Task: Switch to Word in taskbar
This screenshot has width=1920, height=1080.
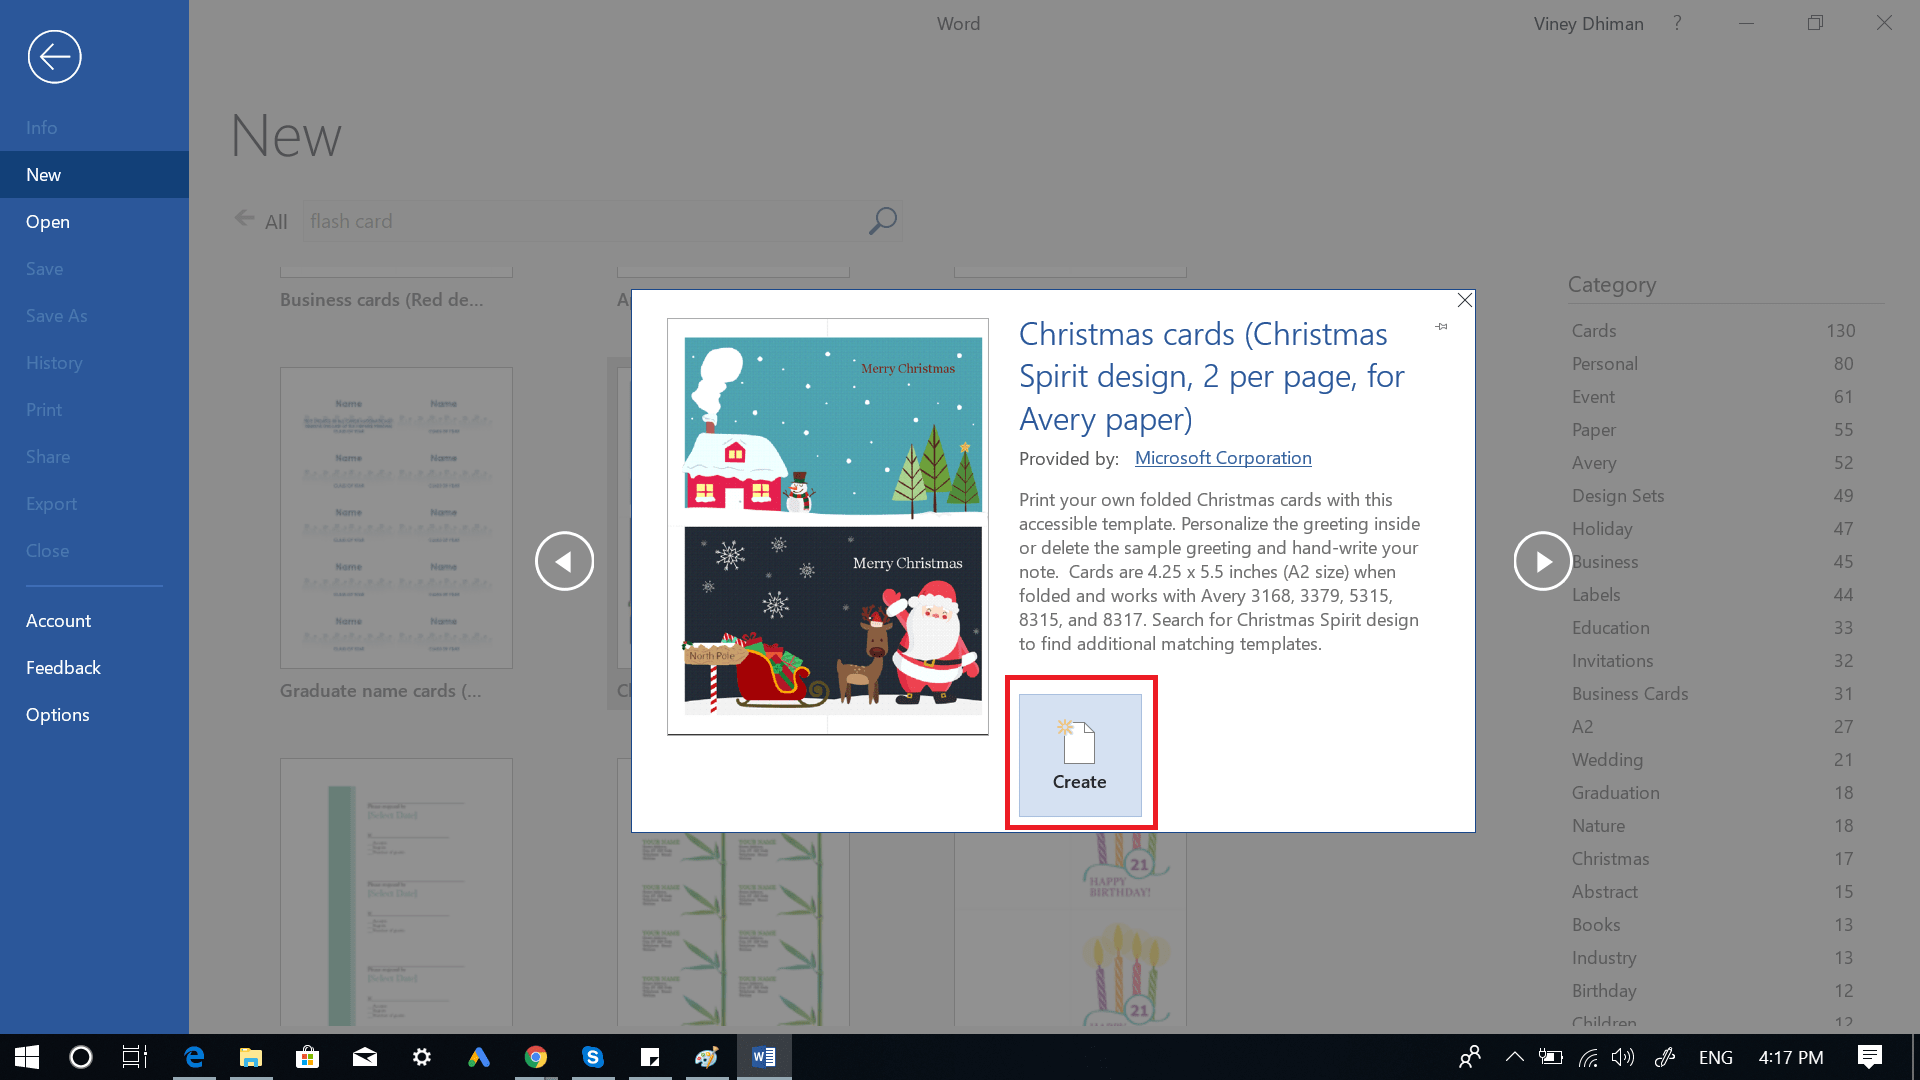Action: [x=764, y=1057]
